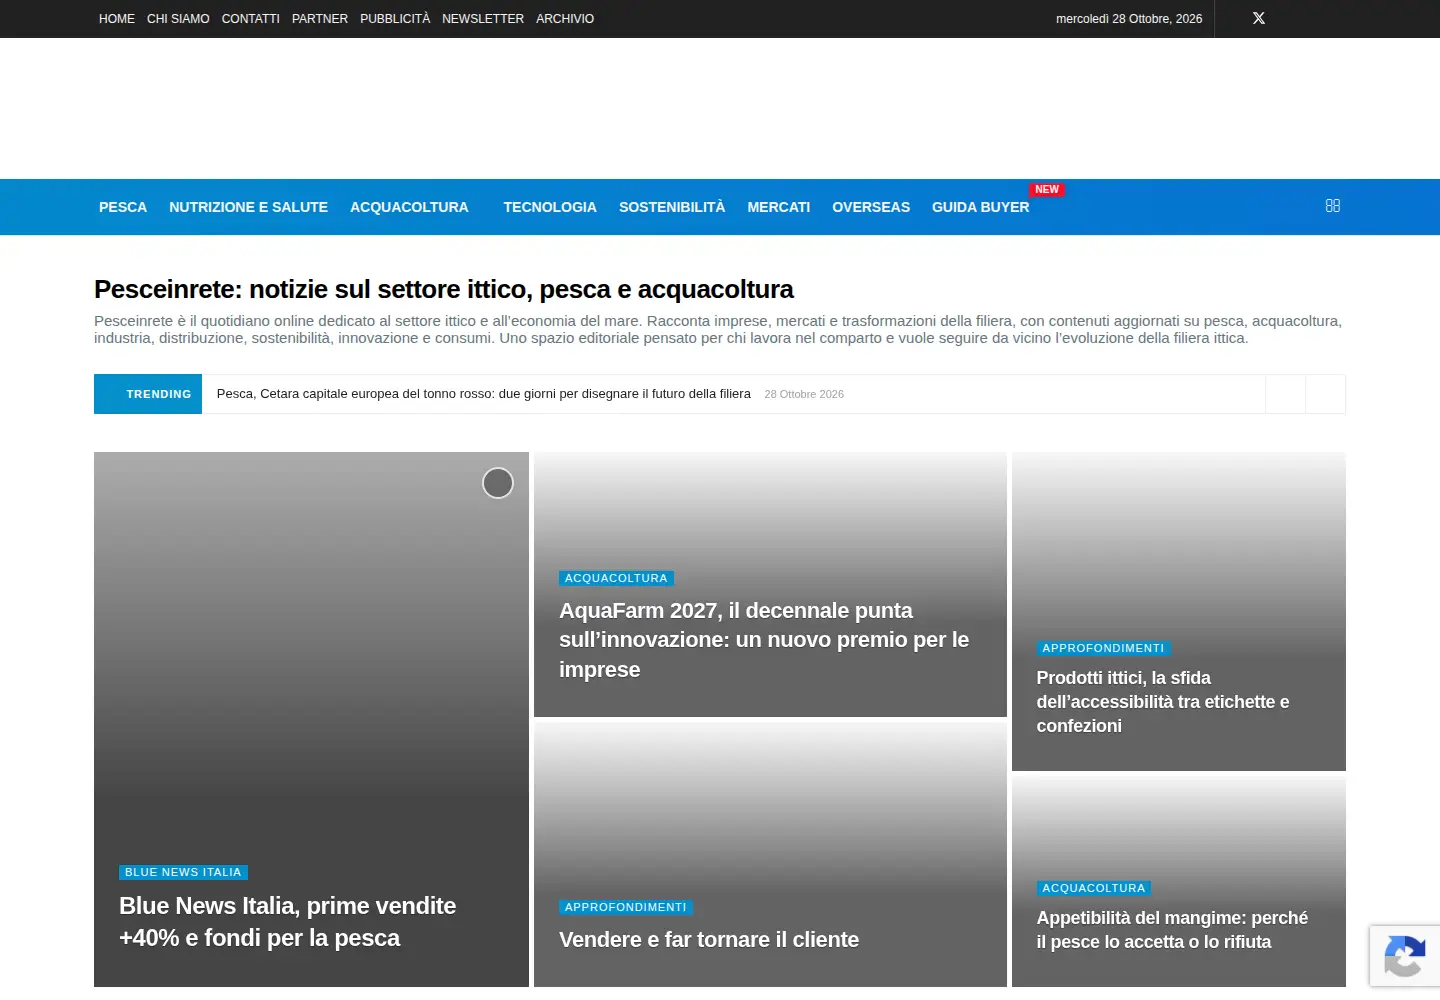Open the ARCHIVIO page

tap(565, 19)
